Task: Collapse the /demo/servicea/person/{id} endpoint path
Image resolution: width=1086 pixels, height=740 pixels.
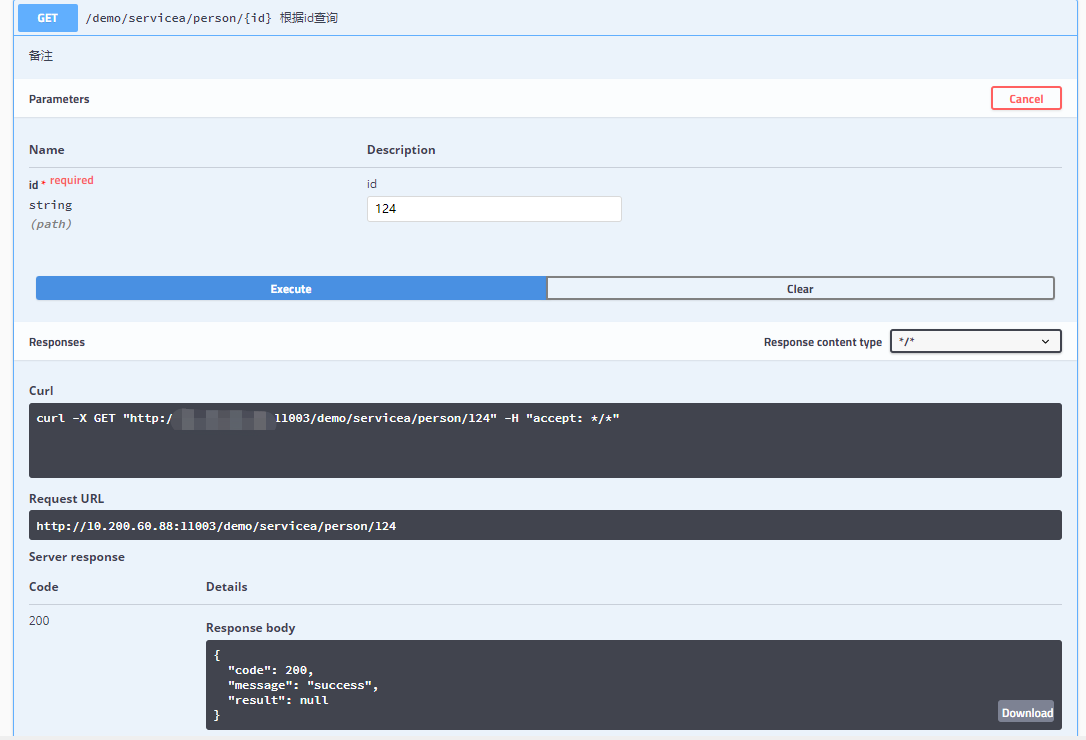Action: [x=179, y=18]
